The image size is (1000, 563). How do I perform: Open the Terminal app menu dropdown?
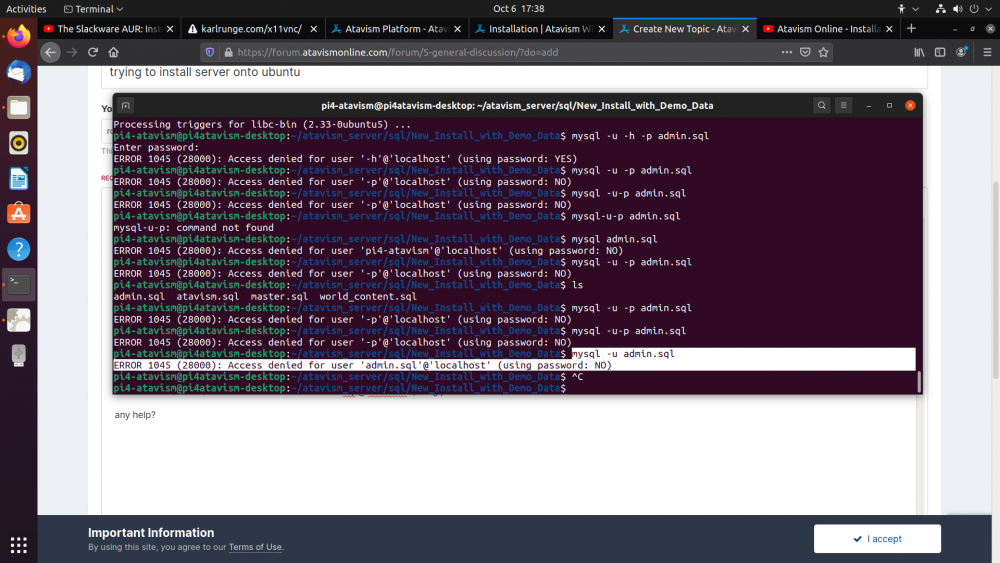[93, 9]
